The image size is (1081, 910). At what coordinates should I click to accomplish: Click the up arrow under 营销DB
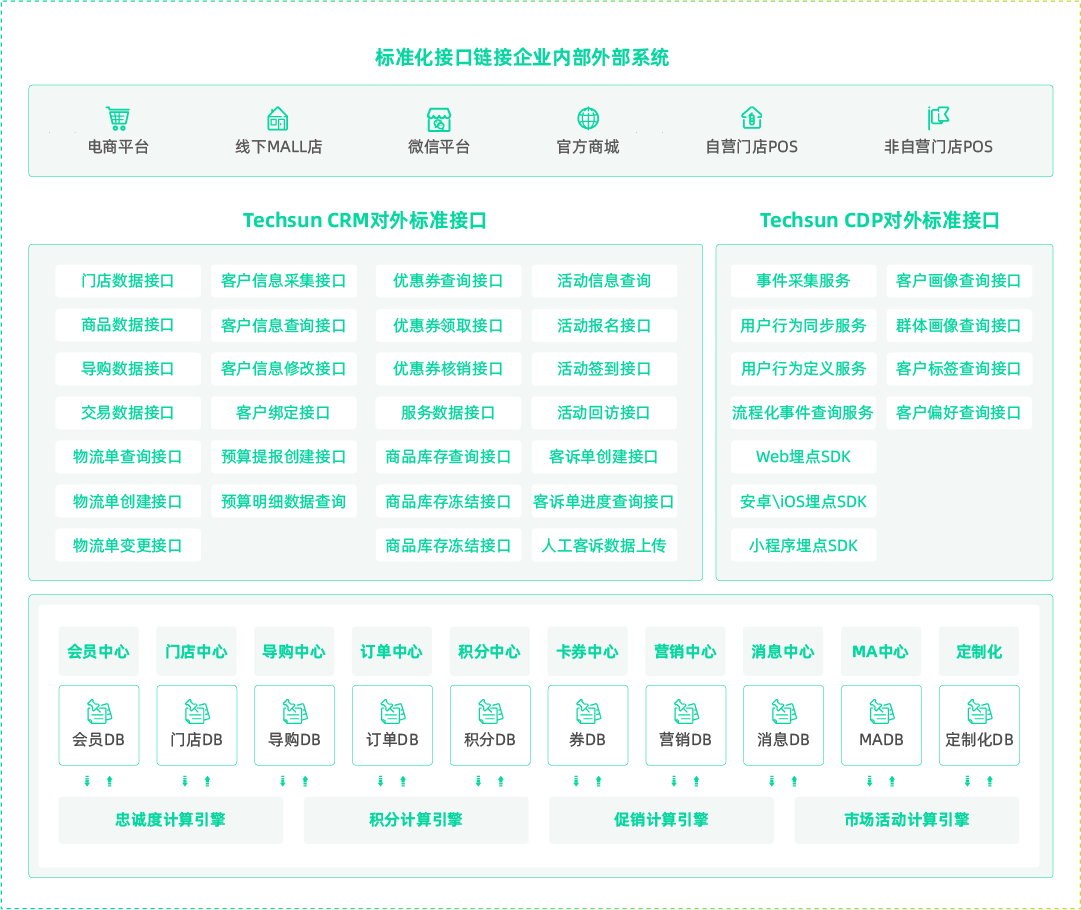696,781
